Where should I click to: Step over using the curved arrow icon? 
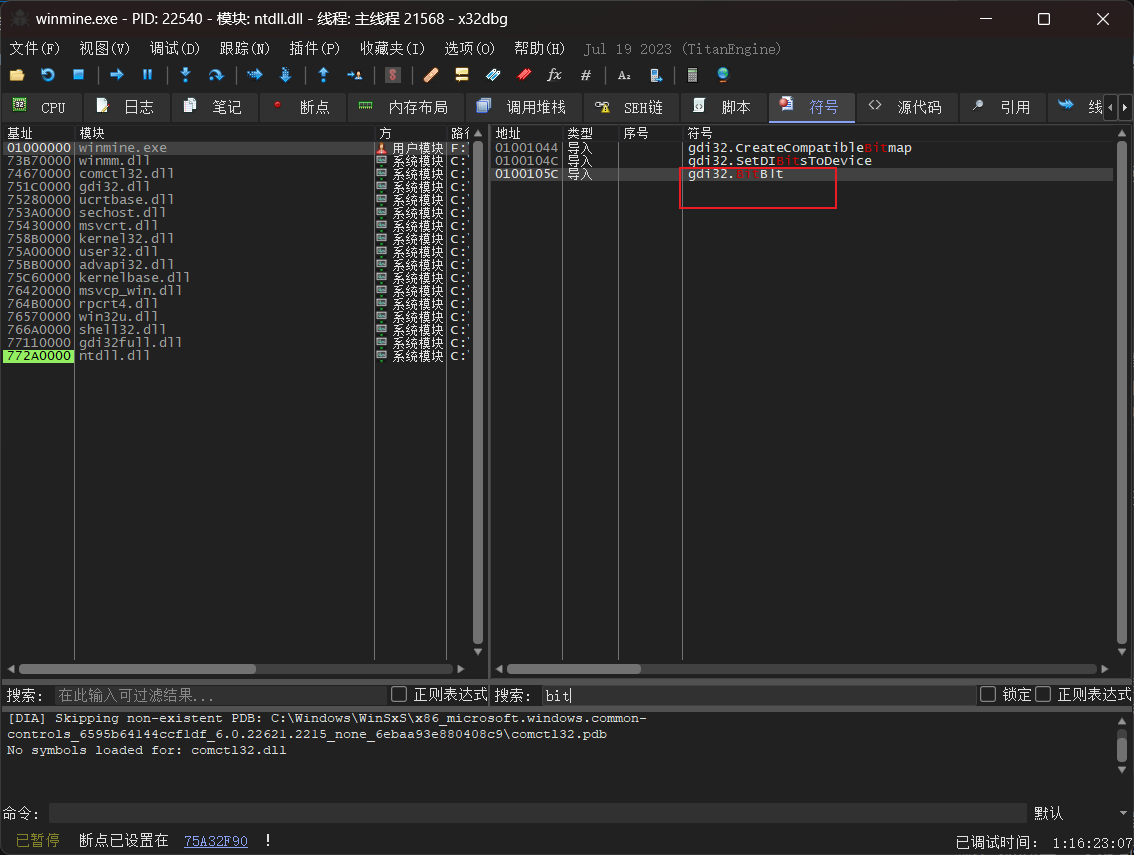[216, 75]
